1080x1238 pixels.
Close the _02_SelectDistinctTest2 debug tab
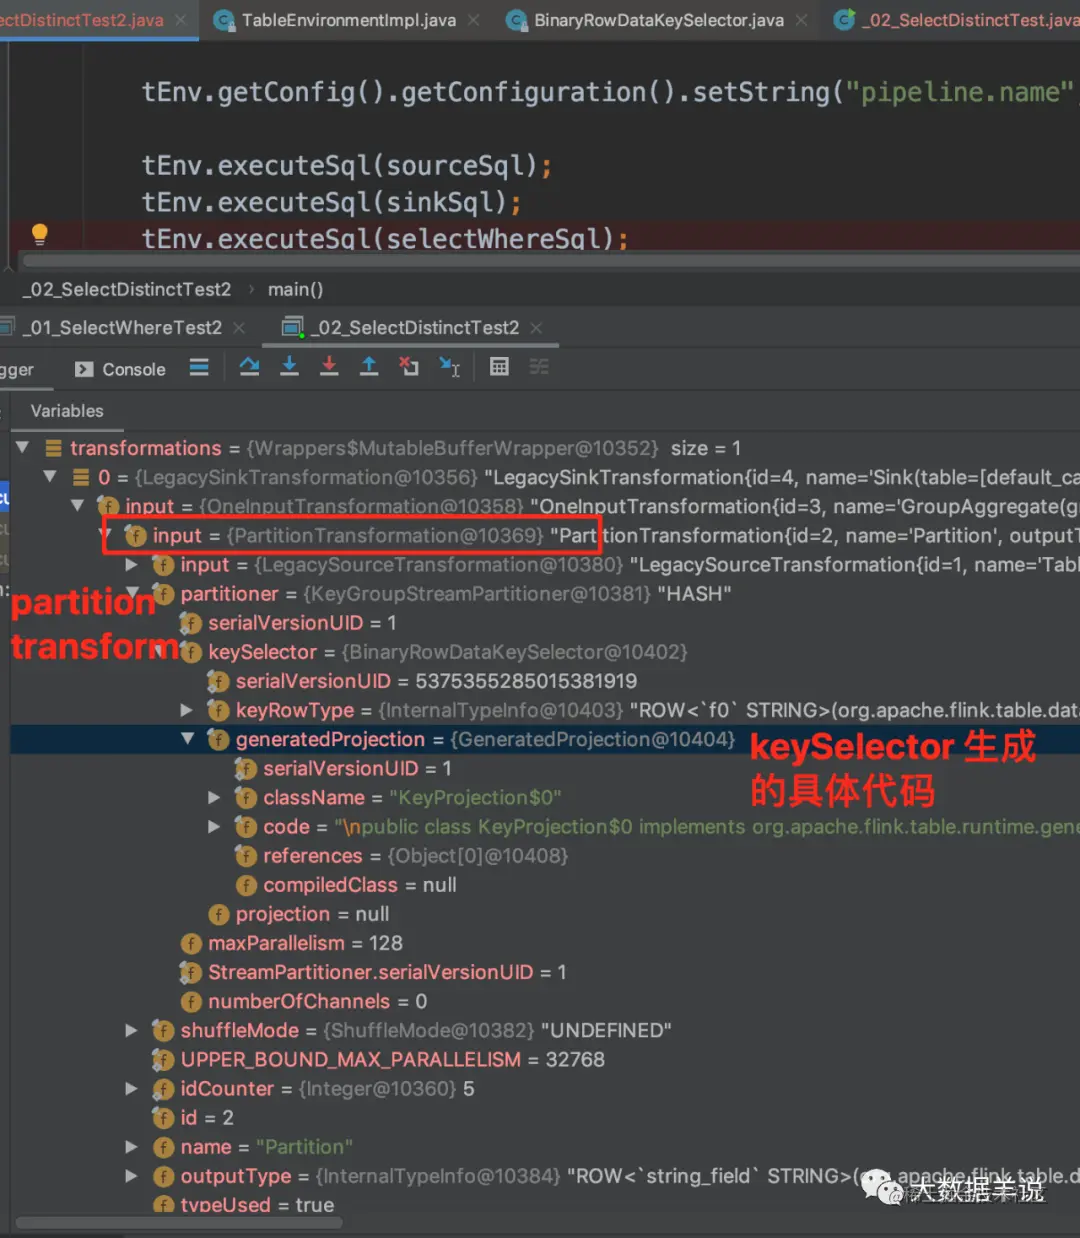pyautogui.click(x=537, y=327)
